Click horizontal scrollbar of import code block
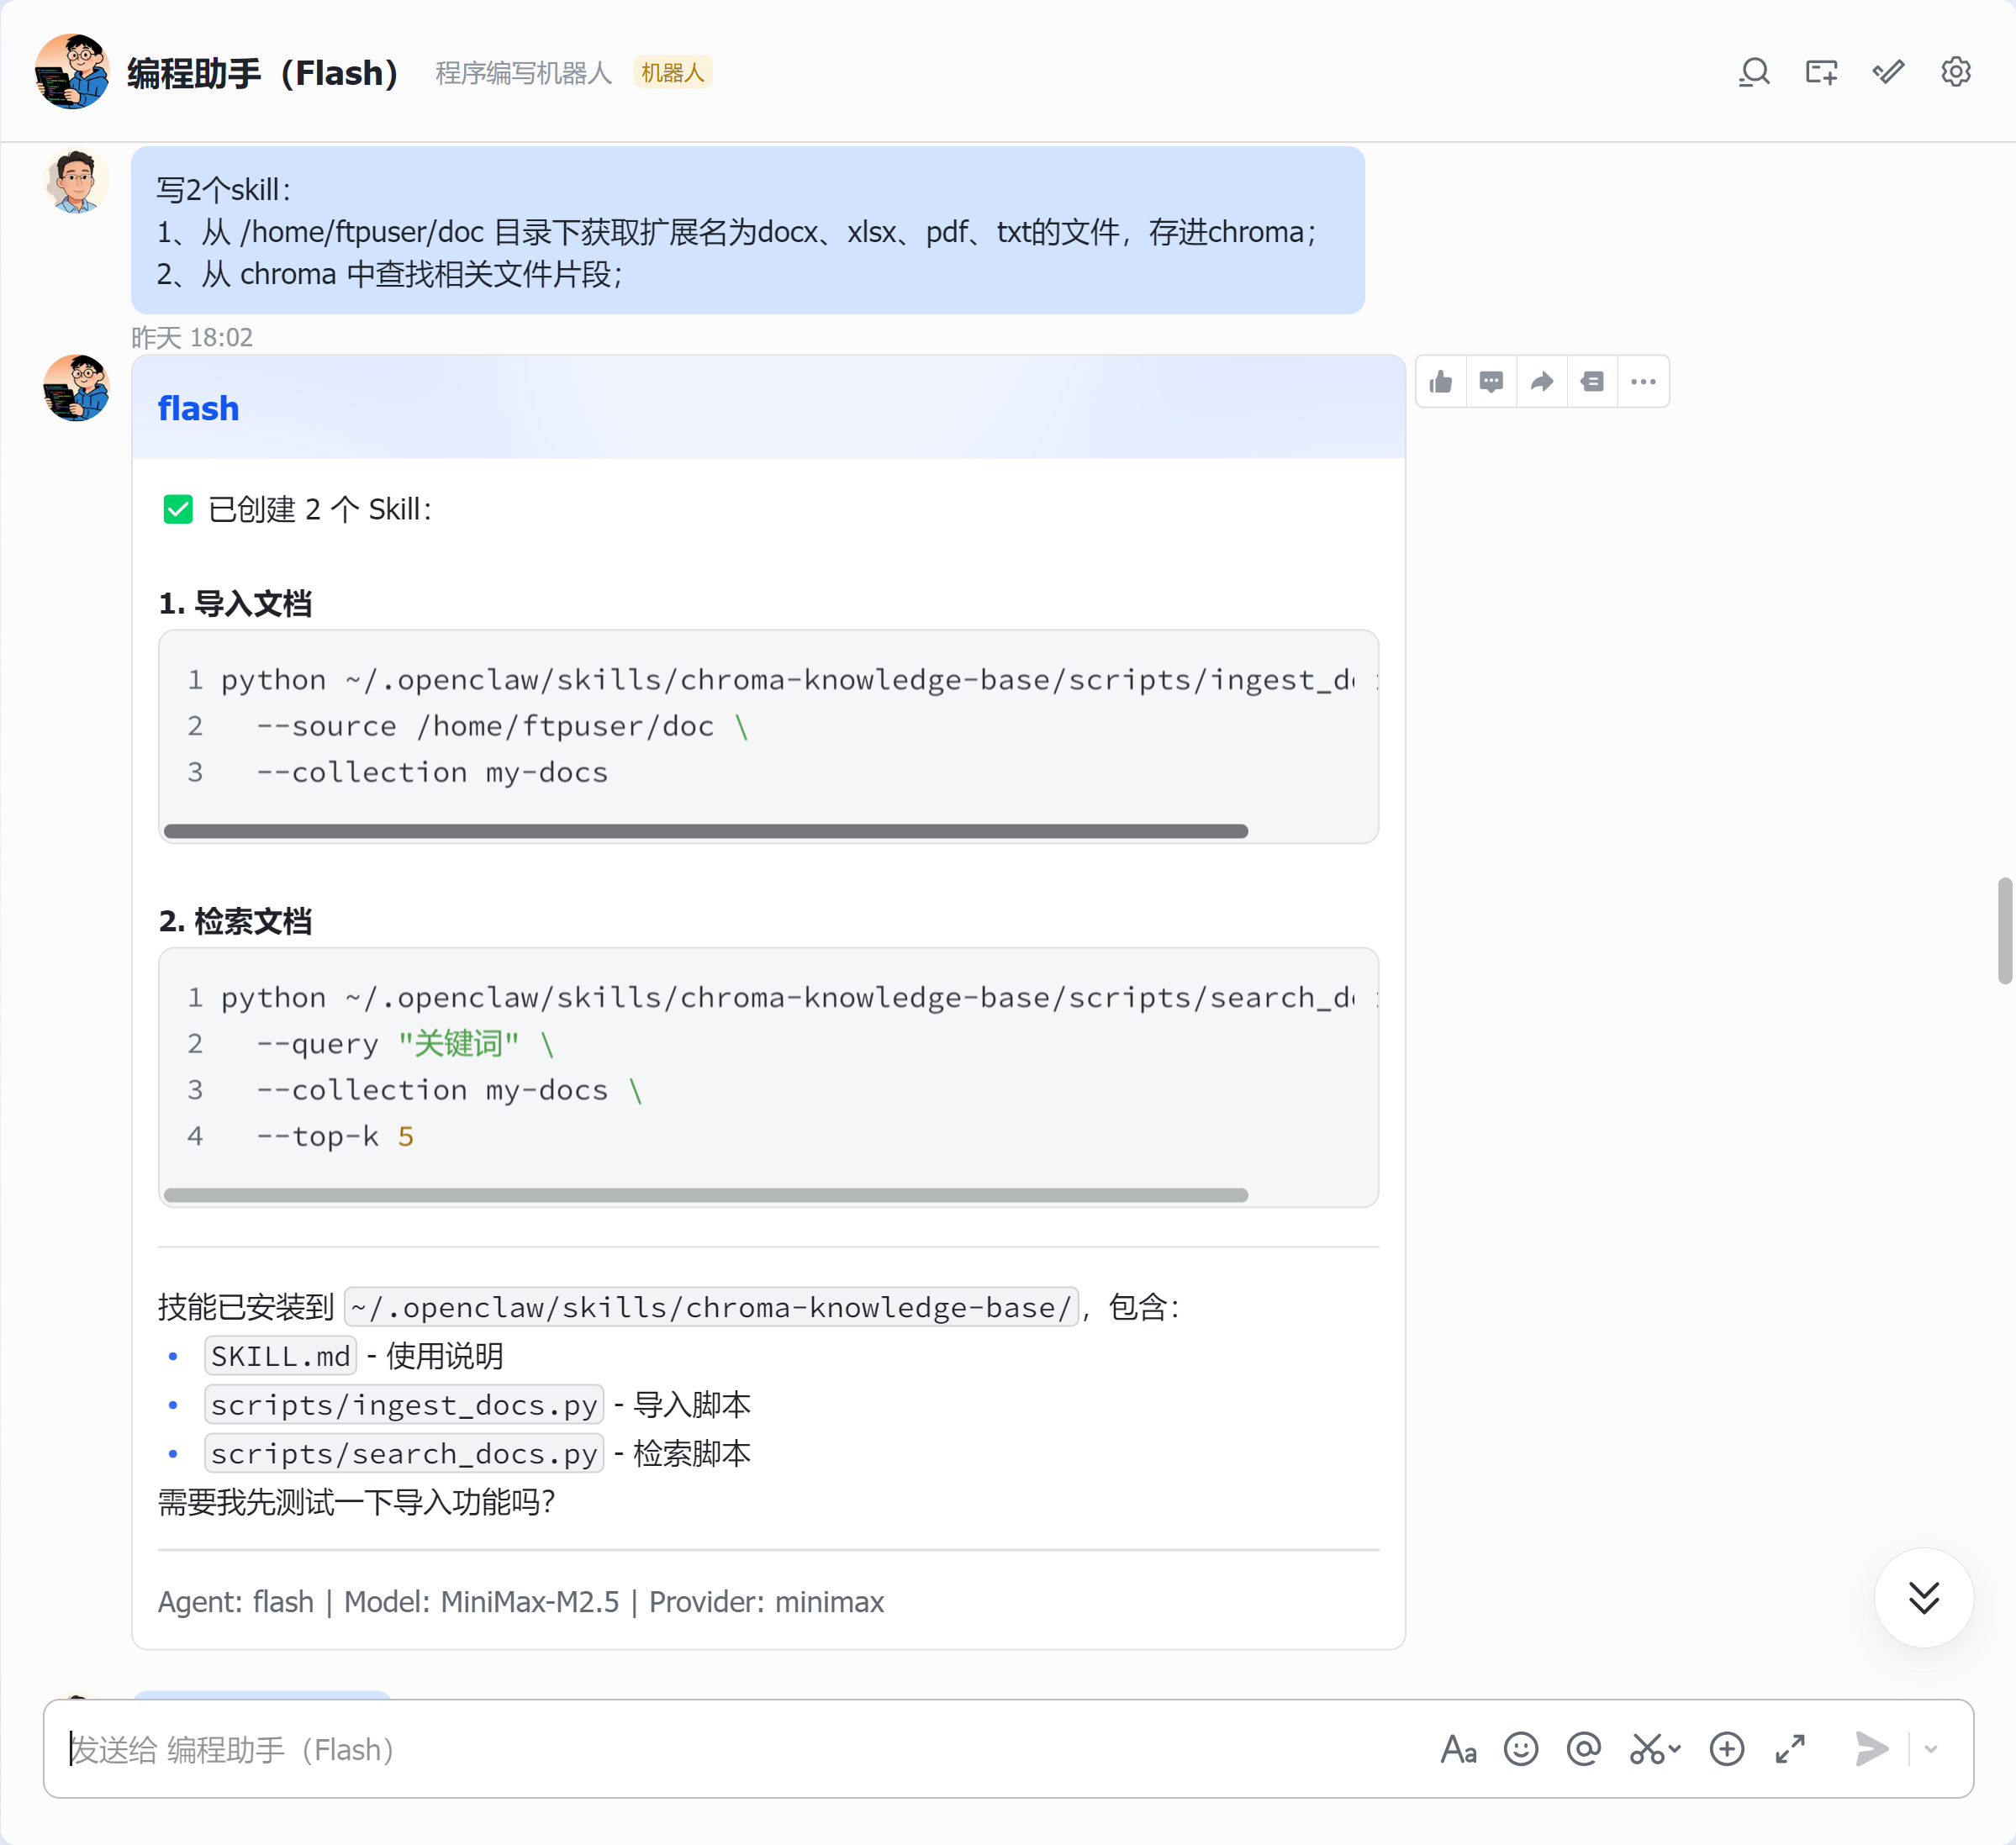 click(x=706, y=831)
